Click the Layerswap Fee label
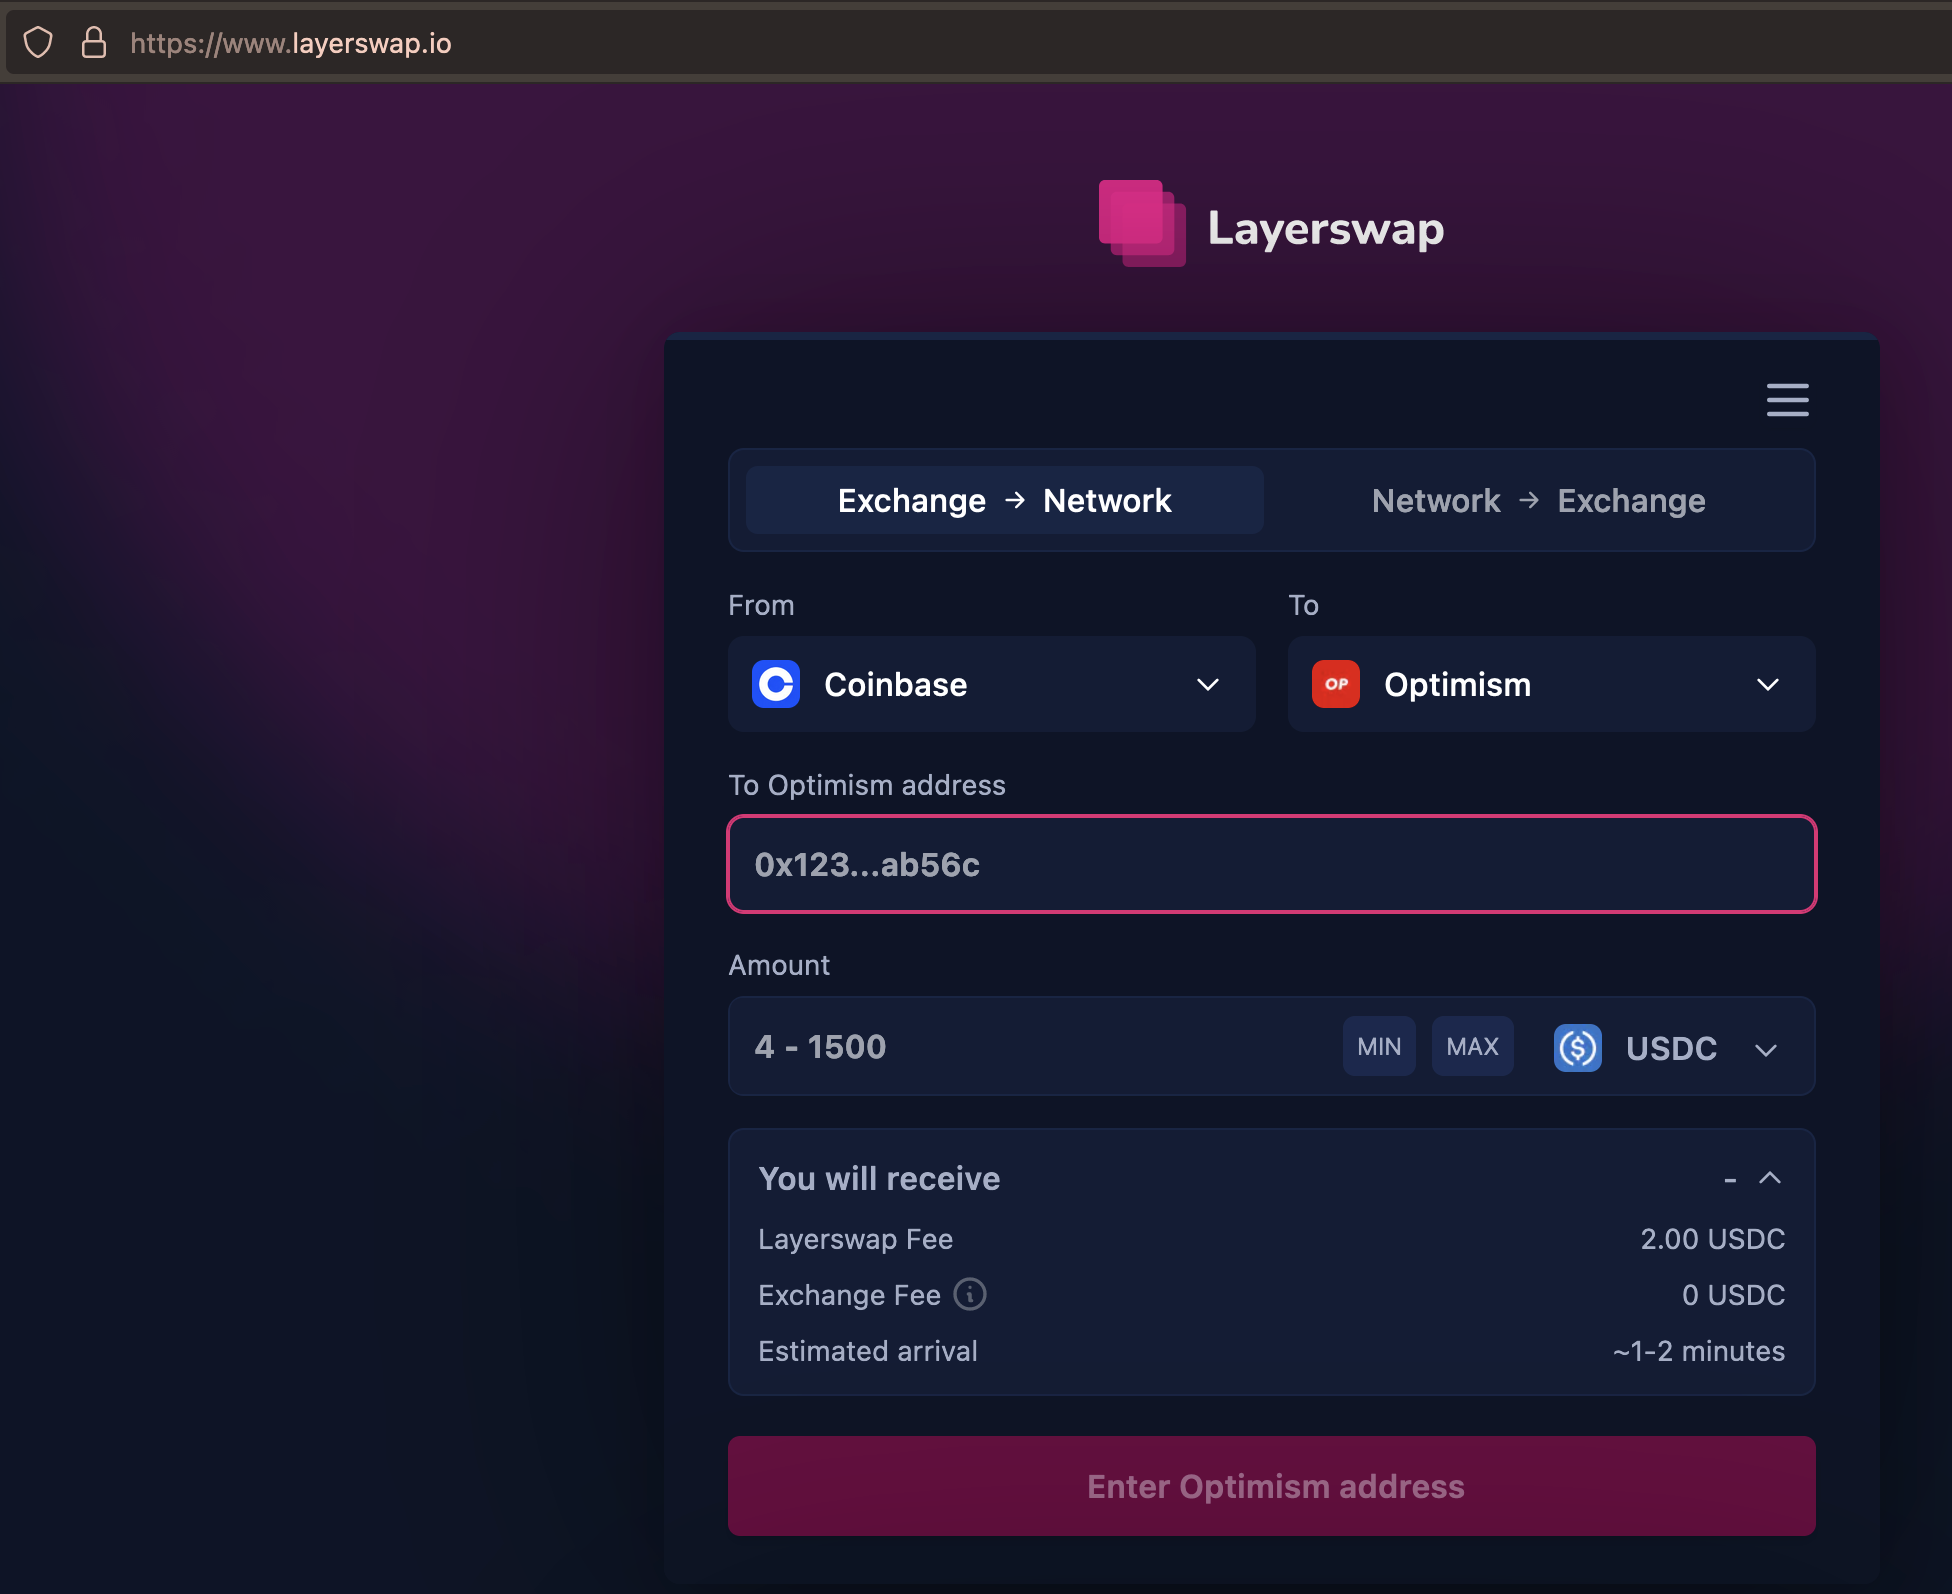This screenshot has height=1594, width=1952. tap(856, 1239)
